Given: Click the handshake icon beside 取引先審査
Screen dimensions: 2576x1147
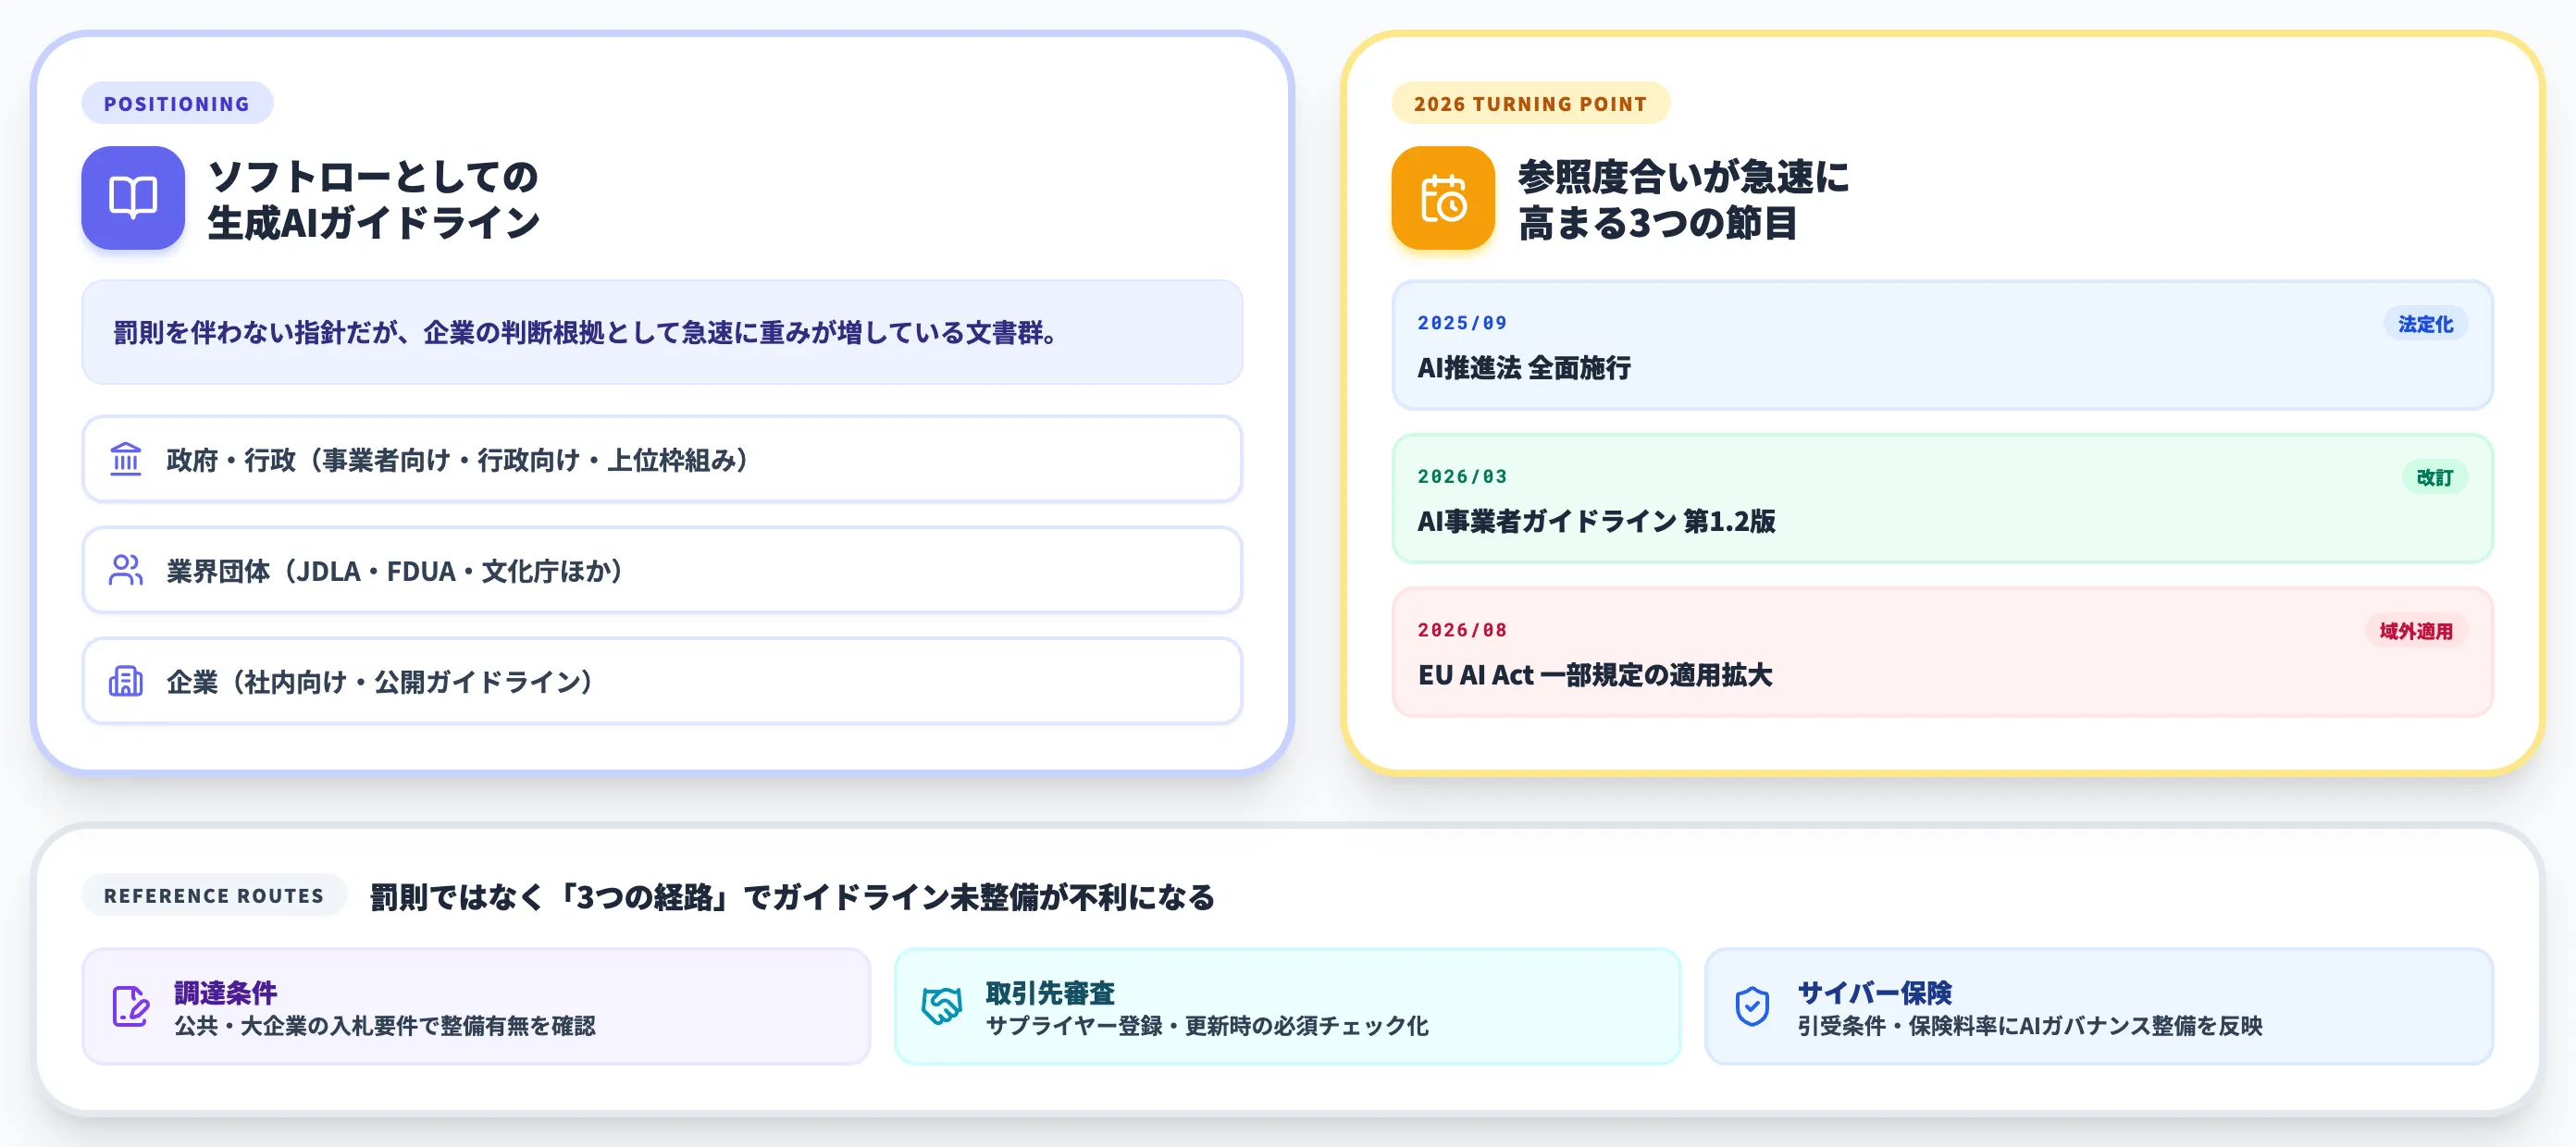Looking at the screenshot, I should [942, 1006].
